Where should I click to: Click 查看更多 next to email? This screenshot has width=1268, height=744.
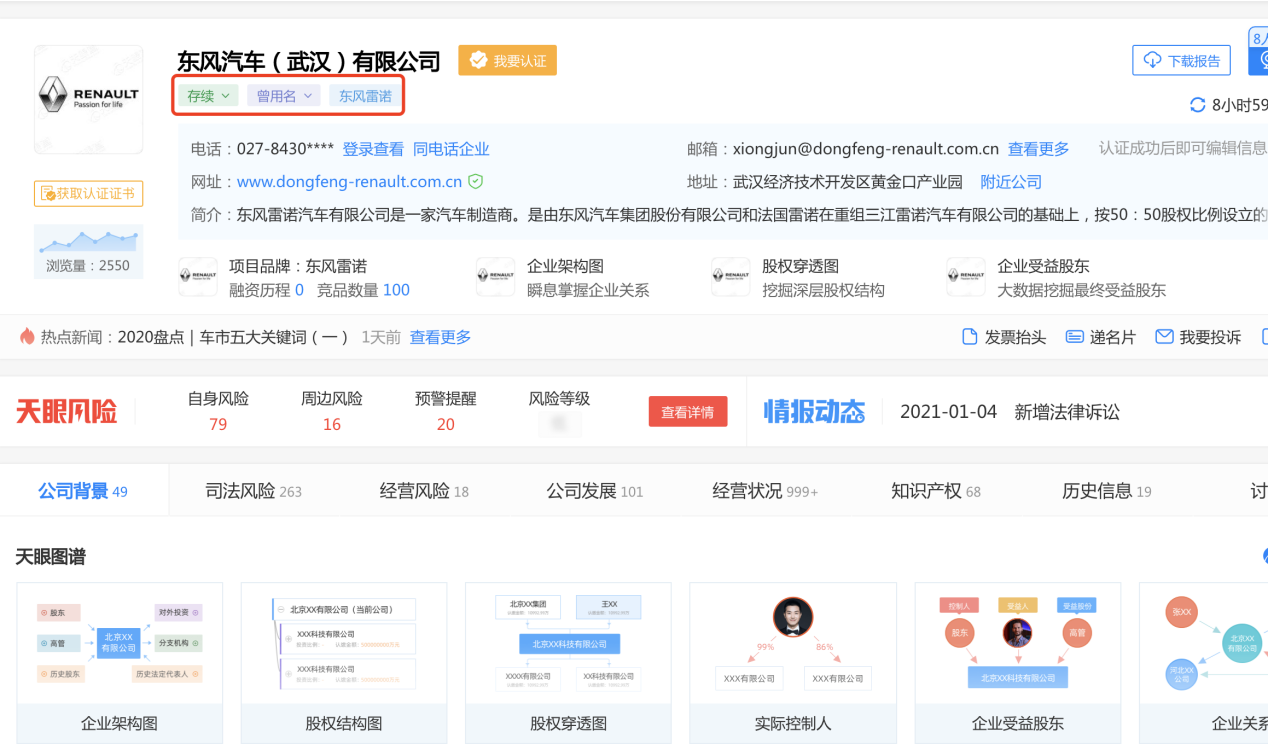1038,149
